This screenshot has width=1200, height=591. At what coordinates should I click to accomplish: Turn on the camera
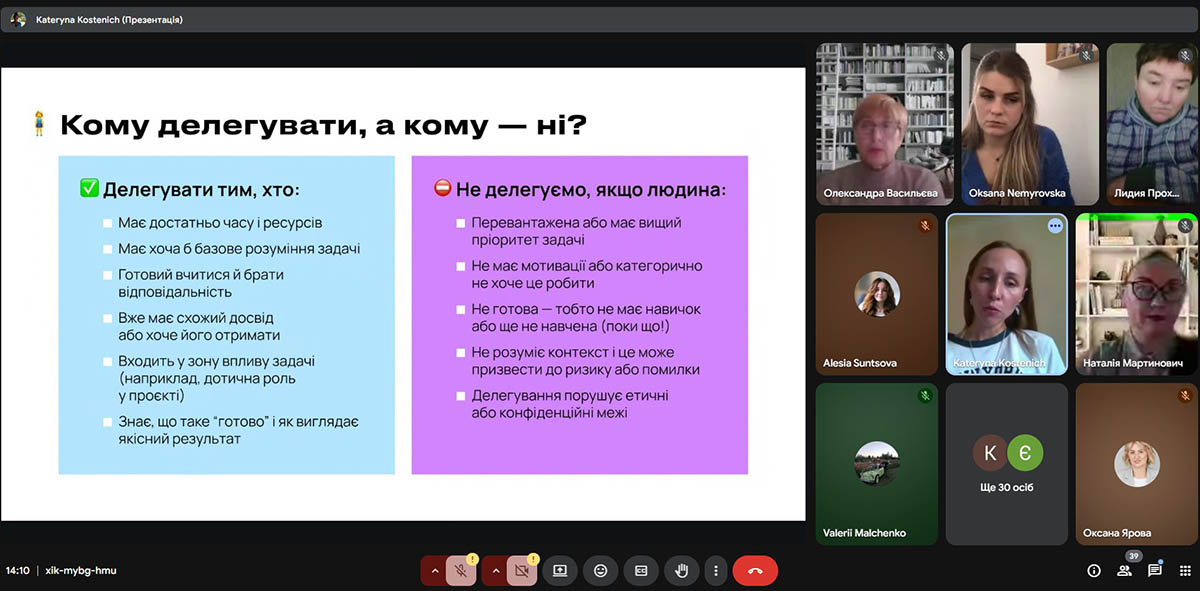pyautogui.click(x=521, y=570)
